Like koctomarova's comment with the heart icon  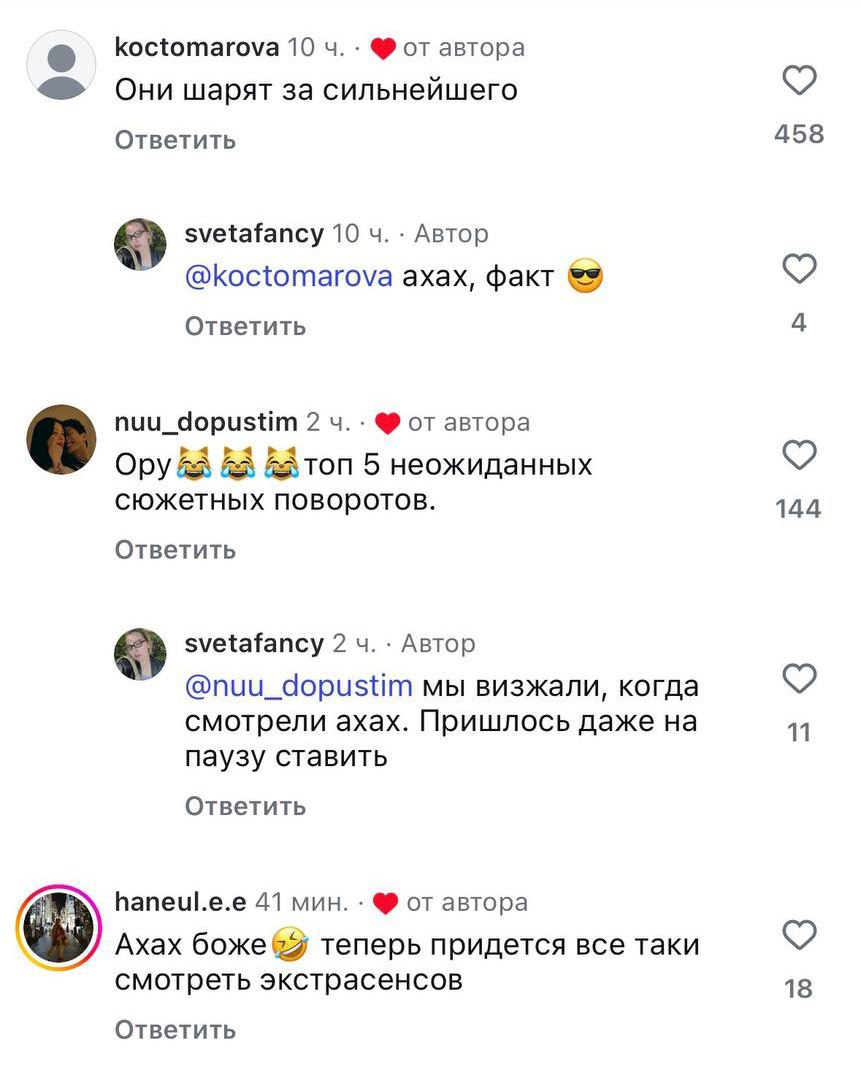pyautogui.click(x=799, y=80)
